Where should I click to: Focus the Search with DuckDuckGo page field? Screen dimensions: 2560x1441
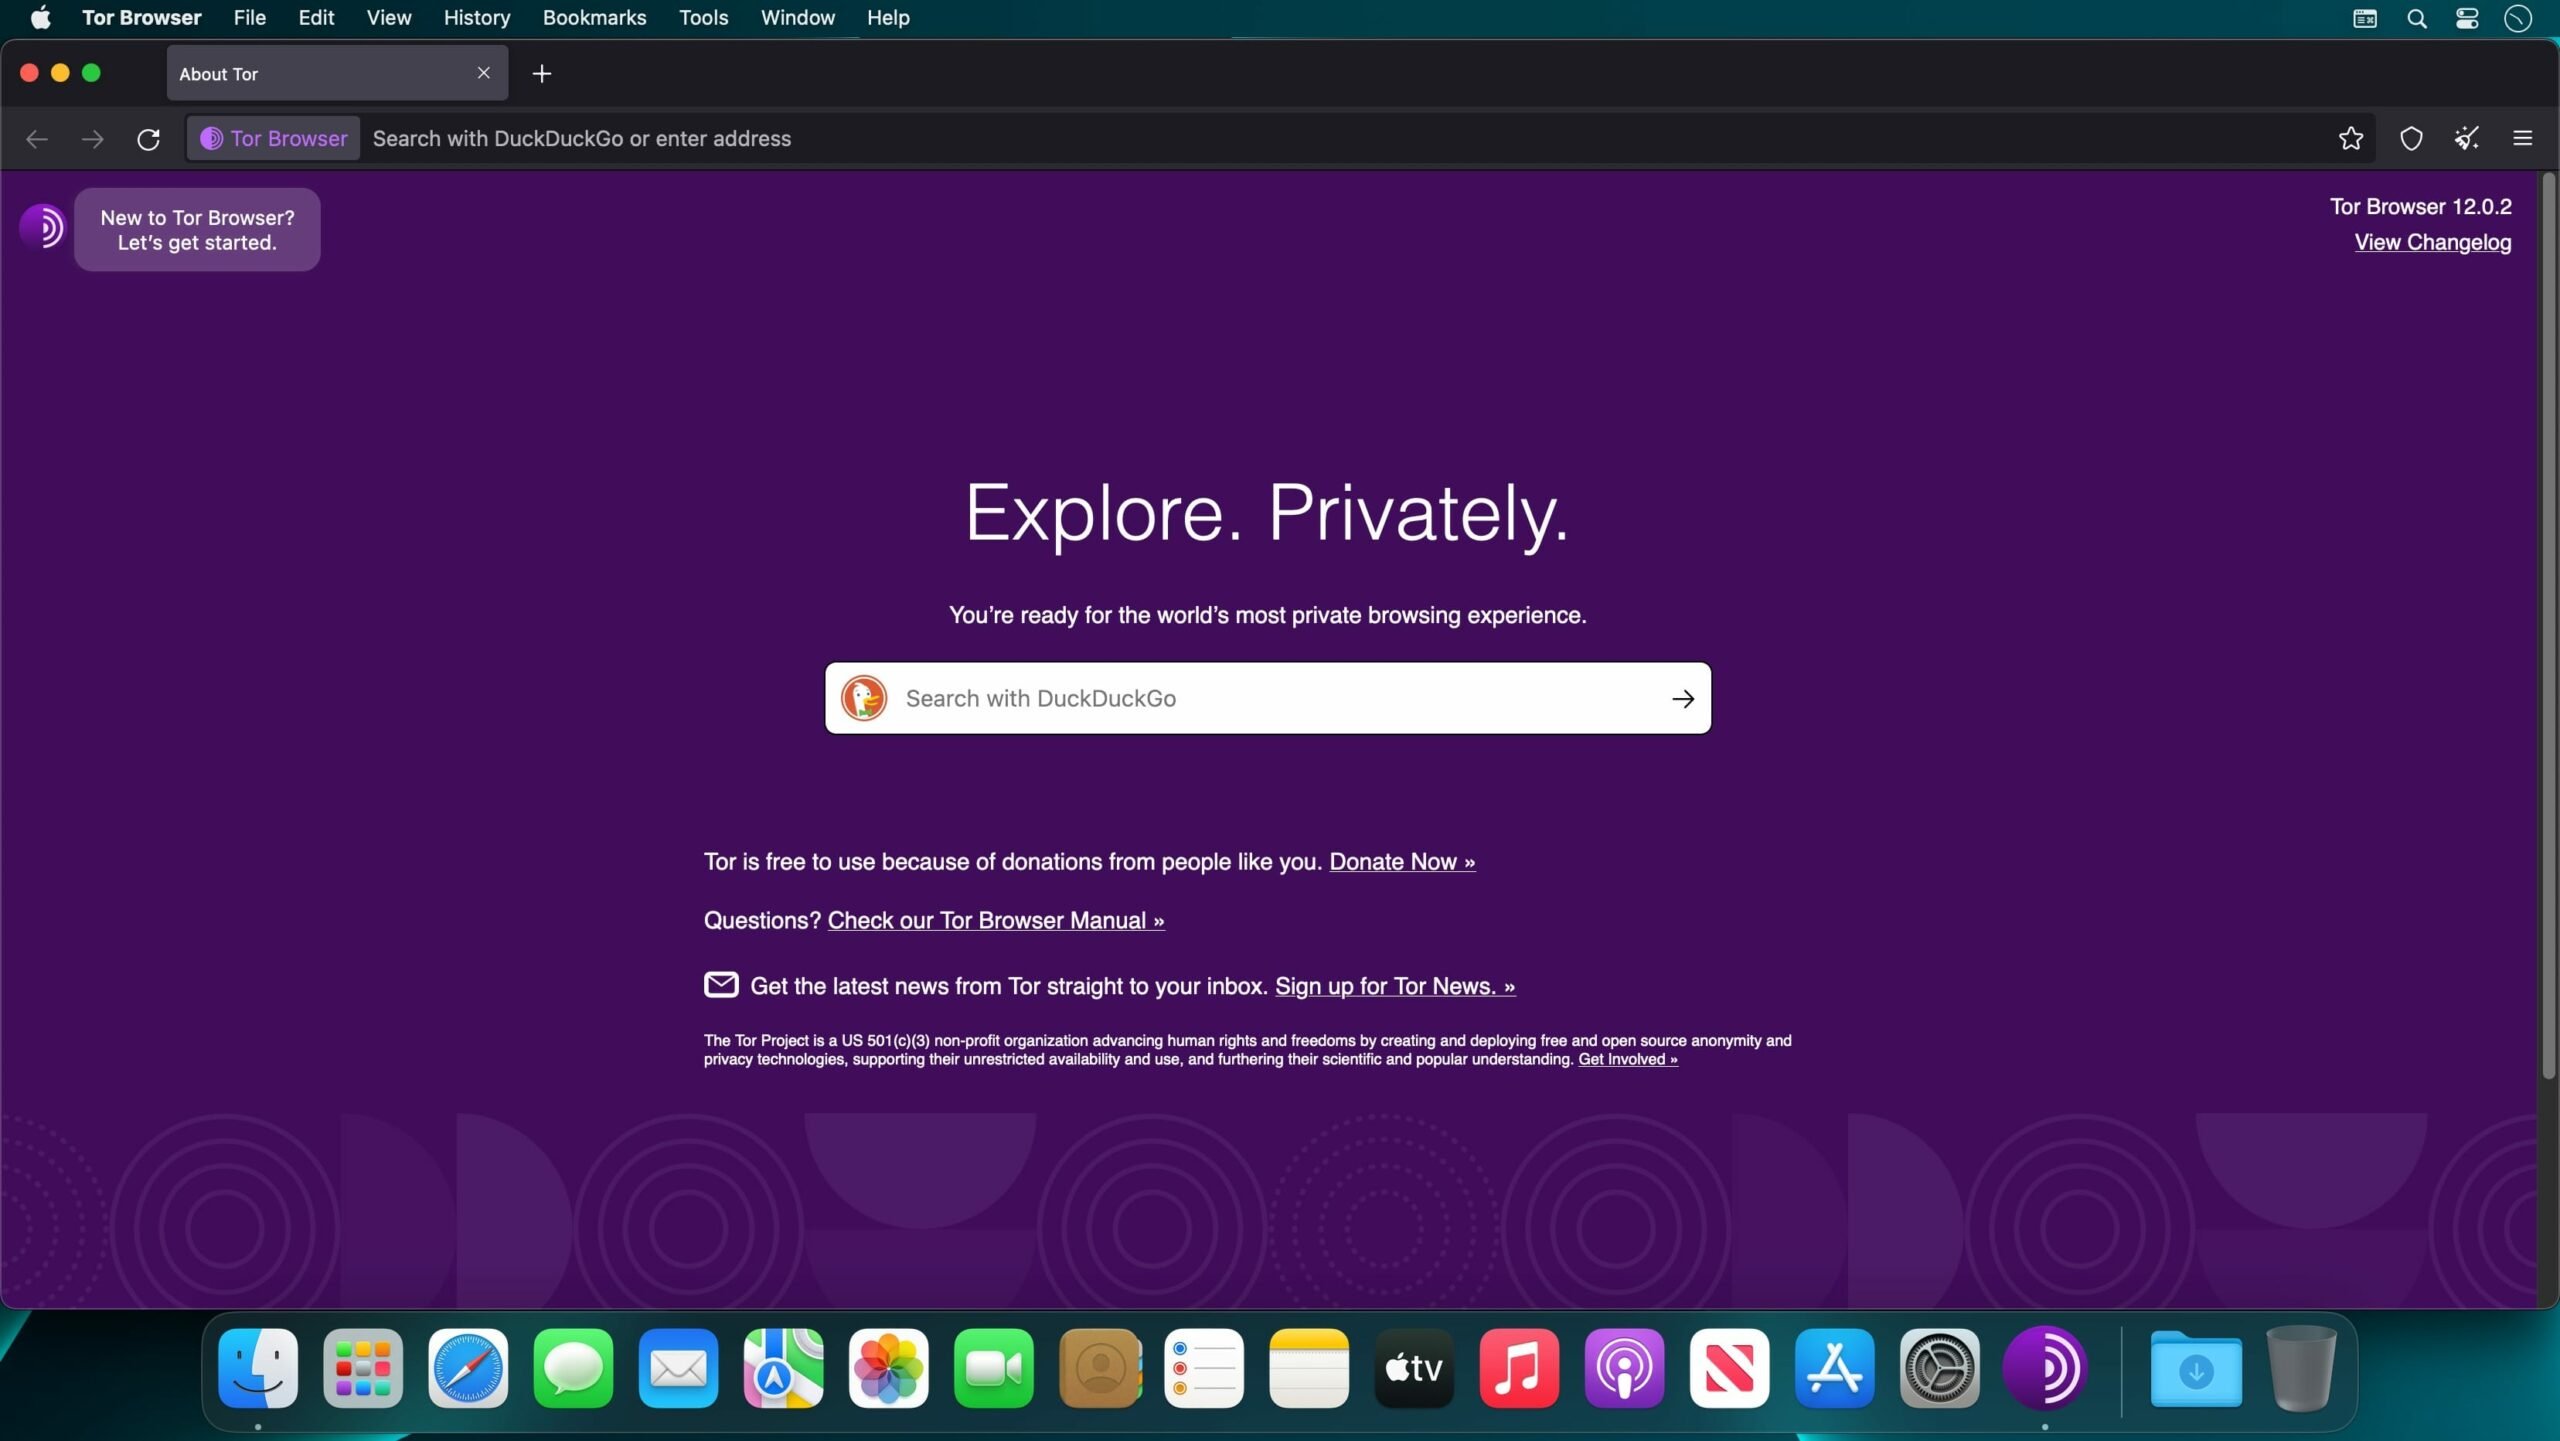1268,698
